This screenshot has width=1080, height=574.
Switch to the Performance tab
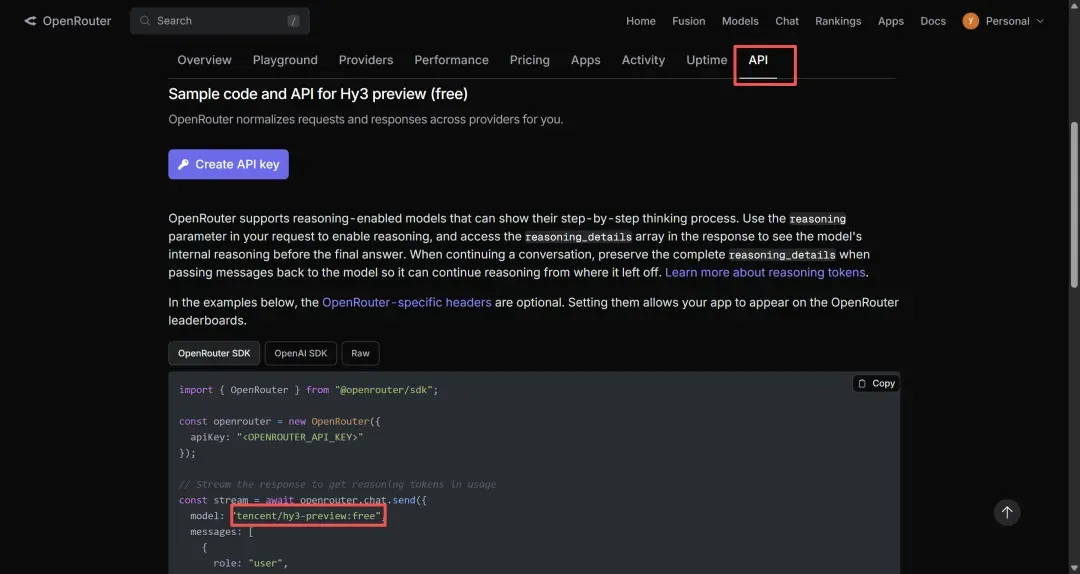click(x=451, y=60)
